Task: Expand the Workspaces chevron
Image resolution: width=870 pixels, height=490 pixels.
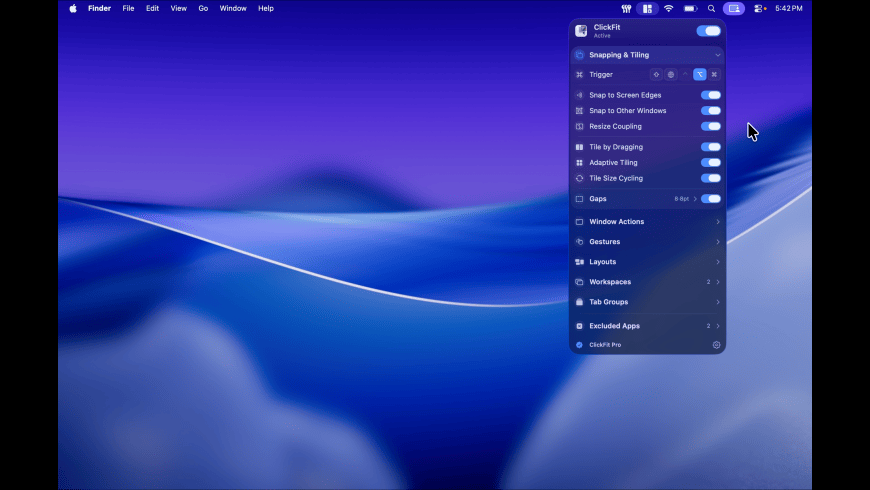Action: (717, 281)
